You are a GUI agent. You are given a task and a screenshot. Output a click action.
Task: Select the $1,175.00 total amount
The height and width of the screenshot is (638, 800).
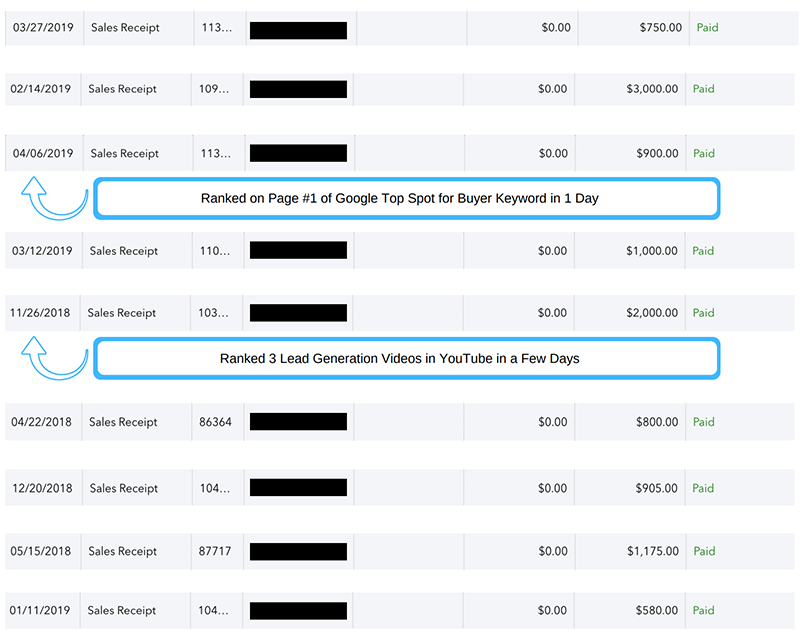pyautogui.click(x=653, y=551)
